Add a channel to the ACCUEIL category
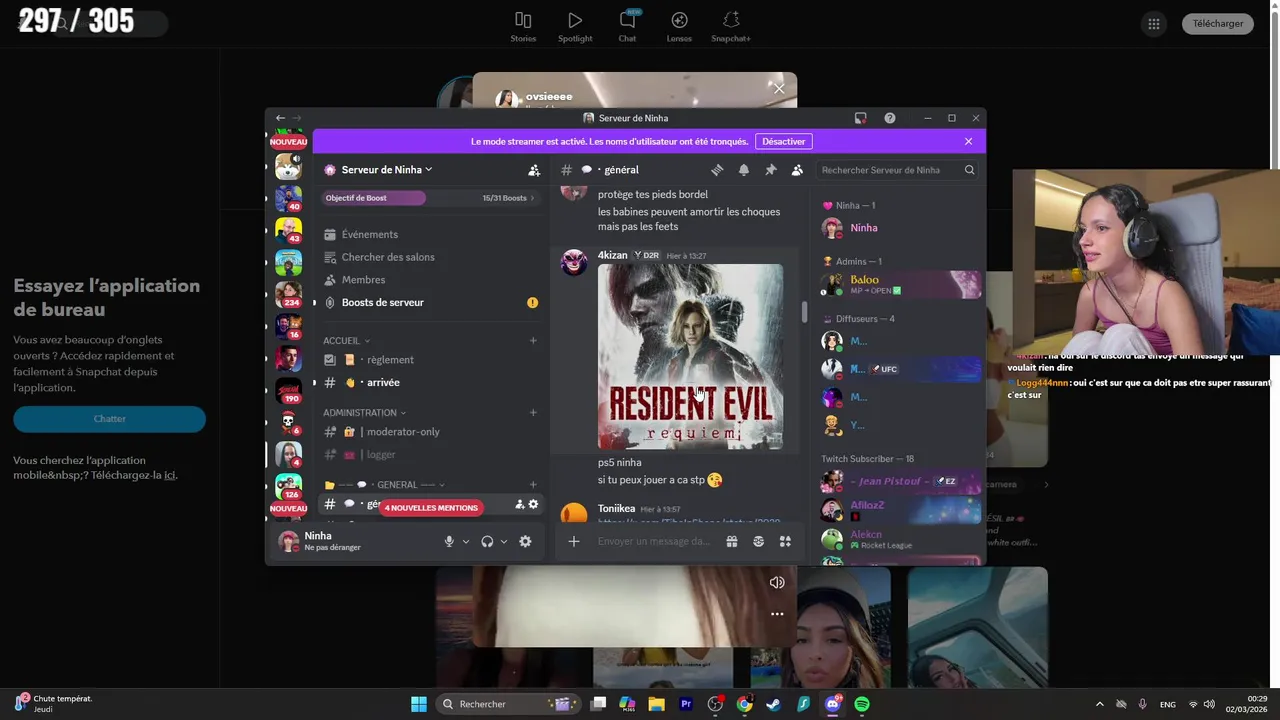 pos(533,341)
